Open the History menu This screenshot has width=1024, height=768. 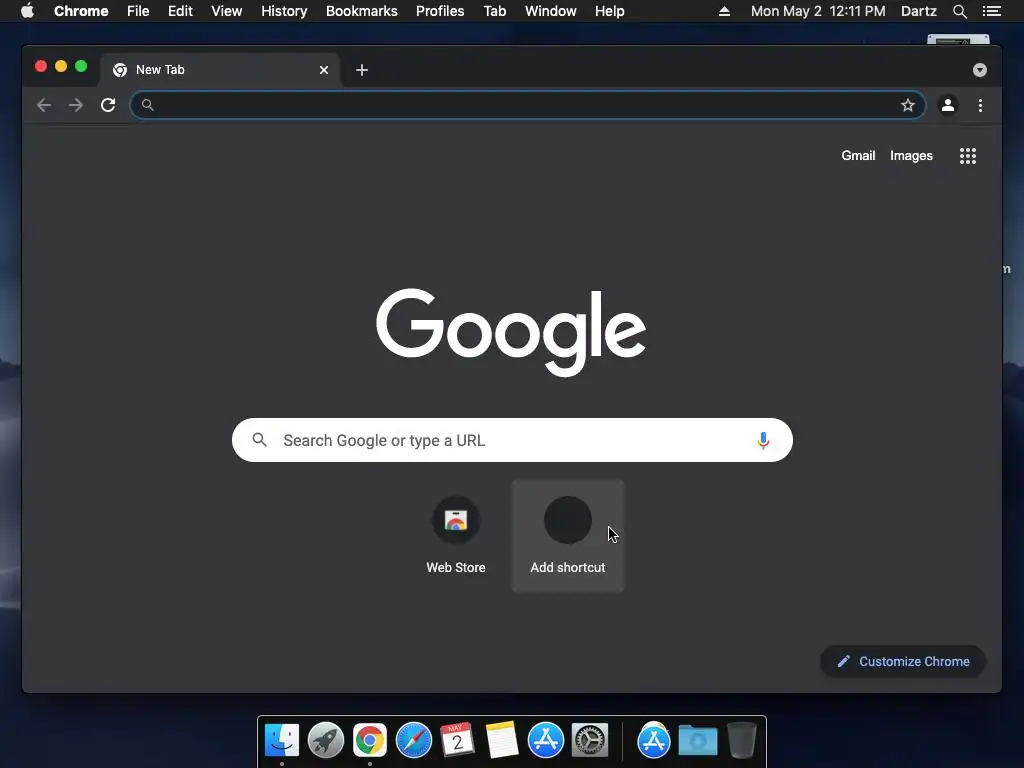(284, 11)
